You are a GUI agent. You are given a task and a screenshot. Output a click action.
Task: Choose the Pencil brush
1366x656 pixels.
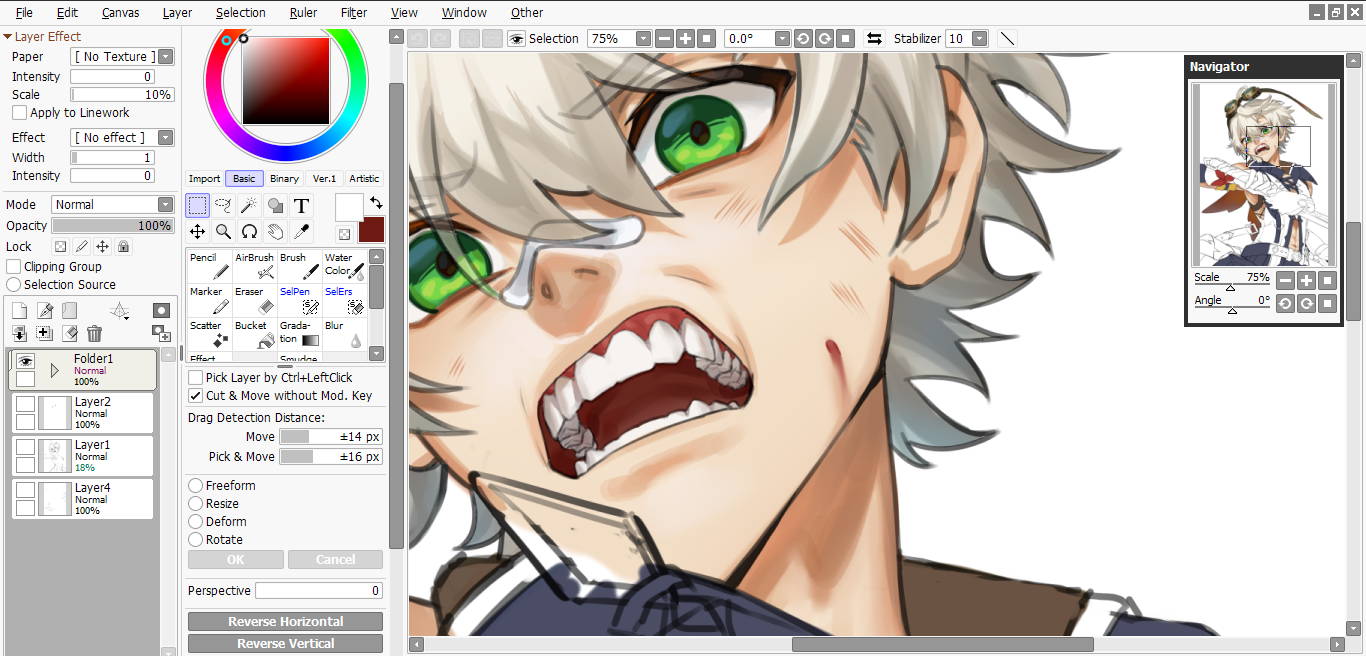pyautogui.click(x=209, y=265)
